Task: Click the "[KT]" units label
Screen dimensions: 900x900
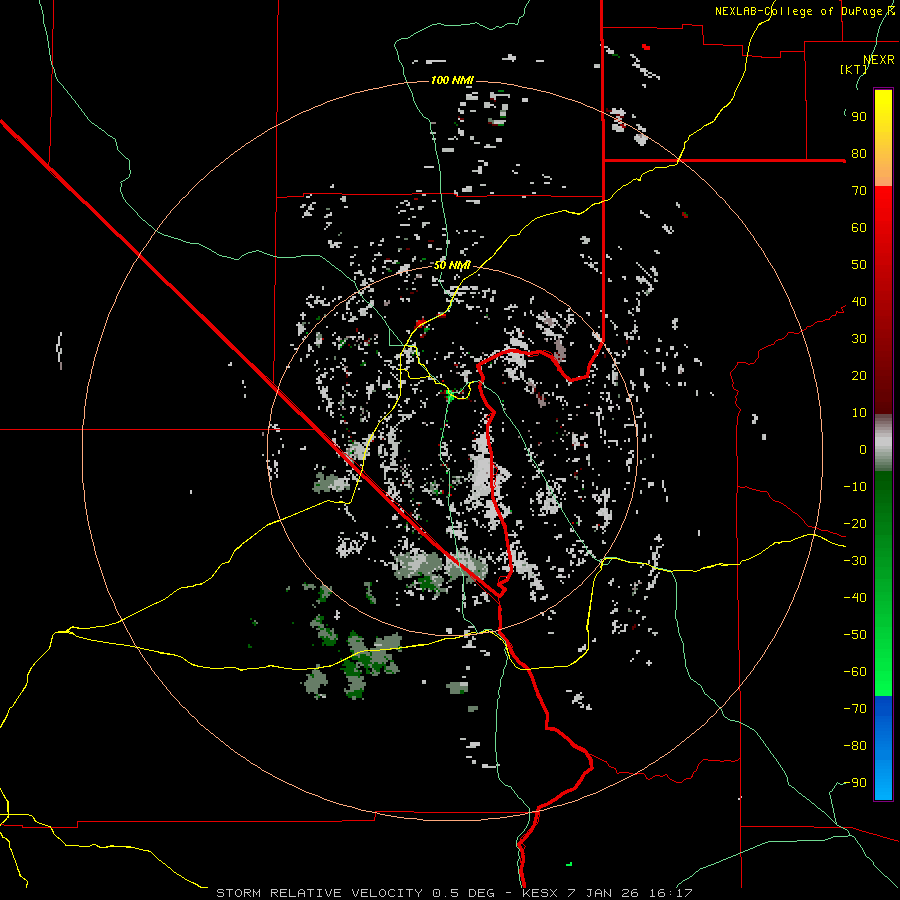Action: [x=854, y=69]
